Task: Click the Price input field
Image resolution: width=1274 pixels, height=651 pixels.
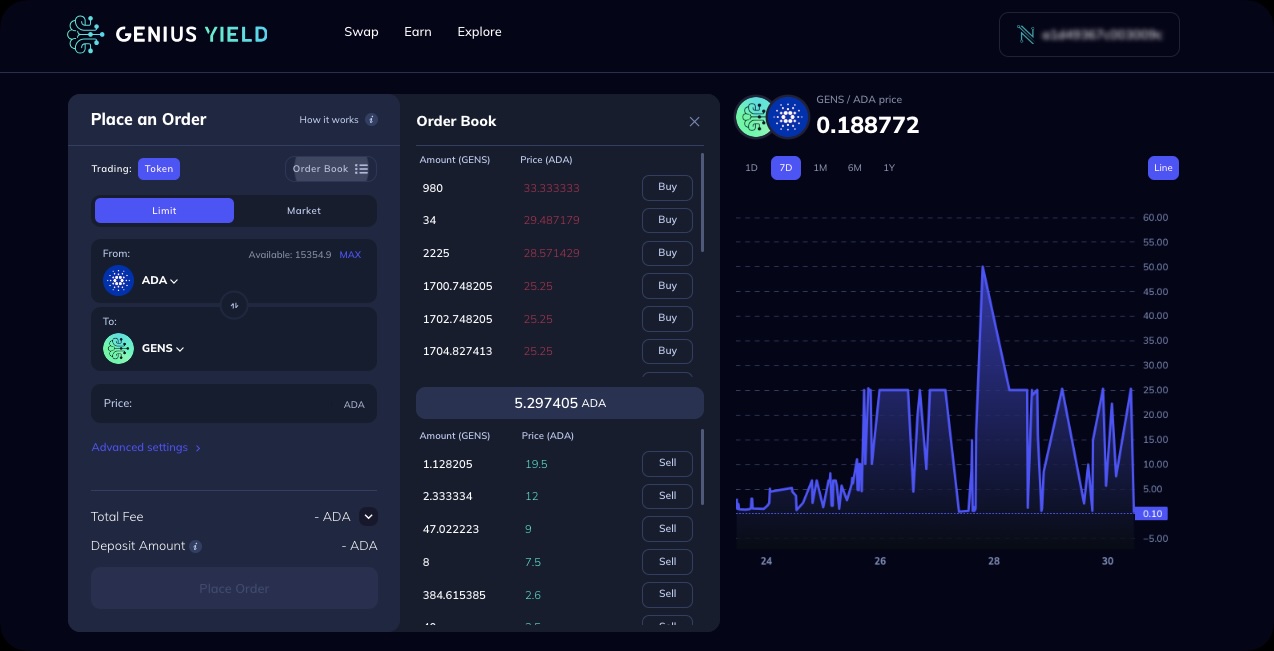Action: [234, 404]
